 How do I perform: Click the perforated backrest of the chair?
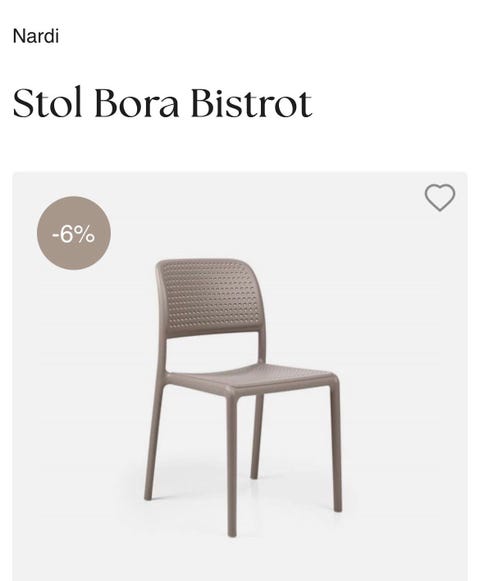point(212,296)
